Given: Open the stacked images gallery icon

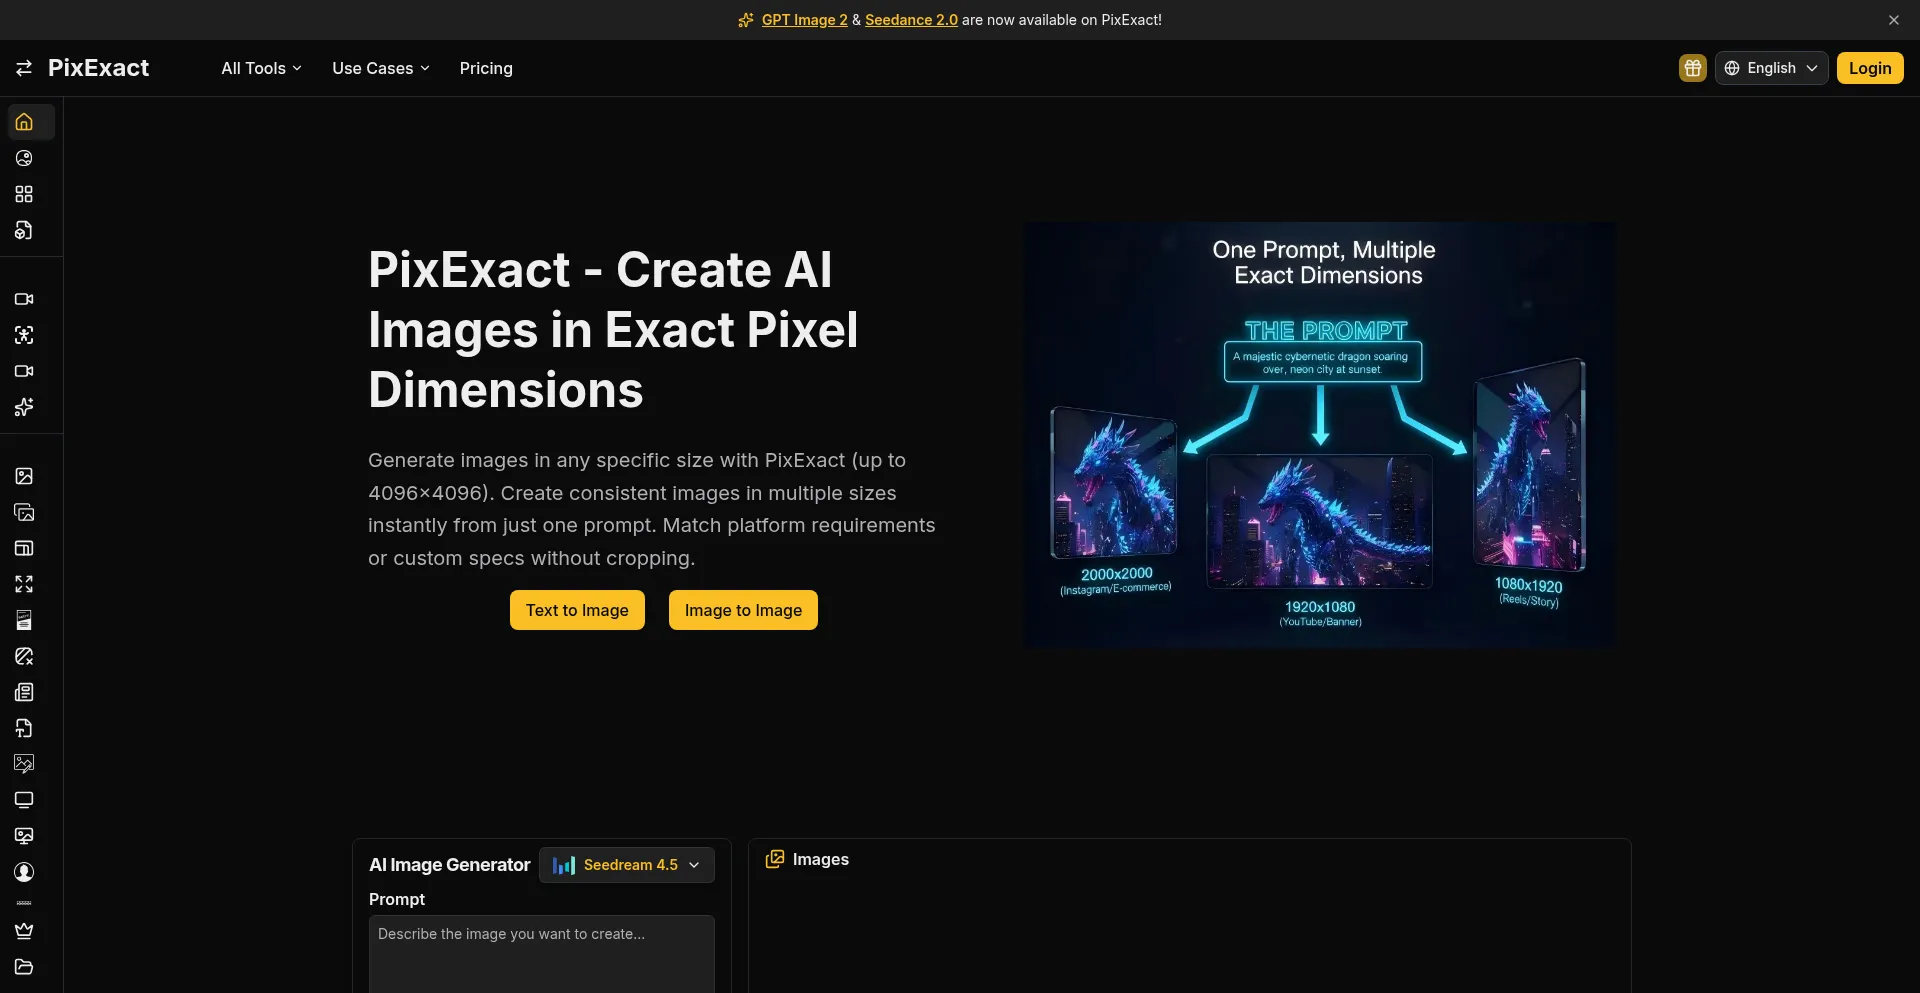Looking at the screenshot, I should pyautogui.click(x=24, y=512).
